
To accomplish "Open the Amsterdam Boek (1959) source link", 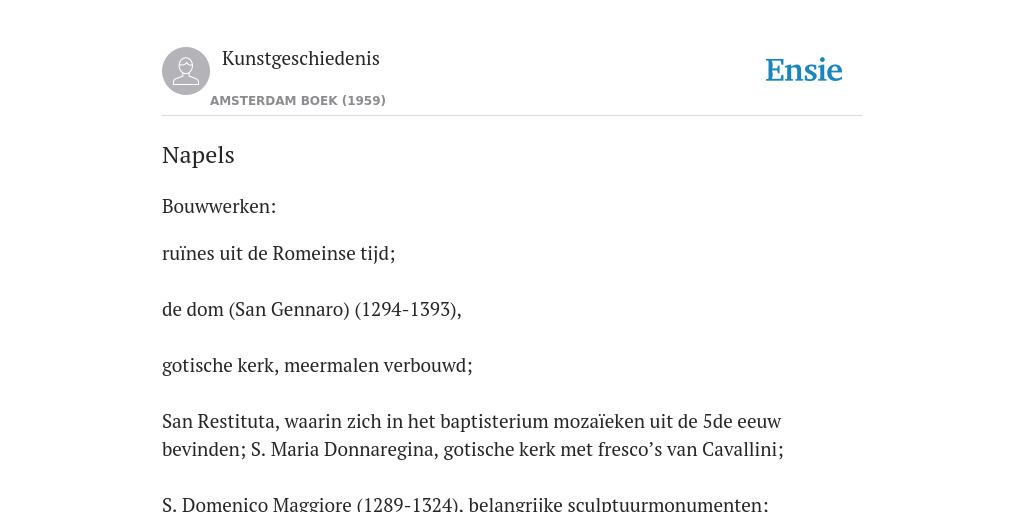I will point(298,101).
